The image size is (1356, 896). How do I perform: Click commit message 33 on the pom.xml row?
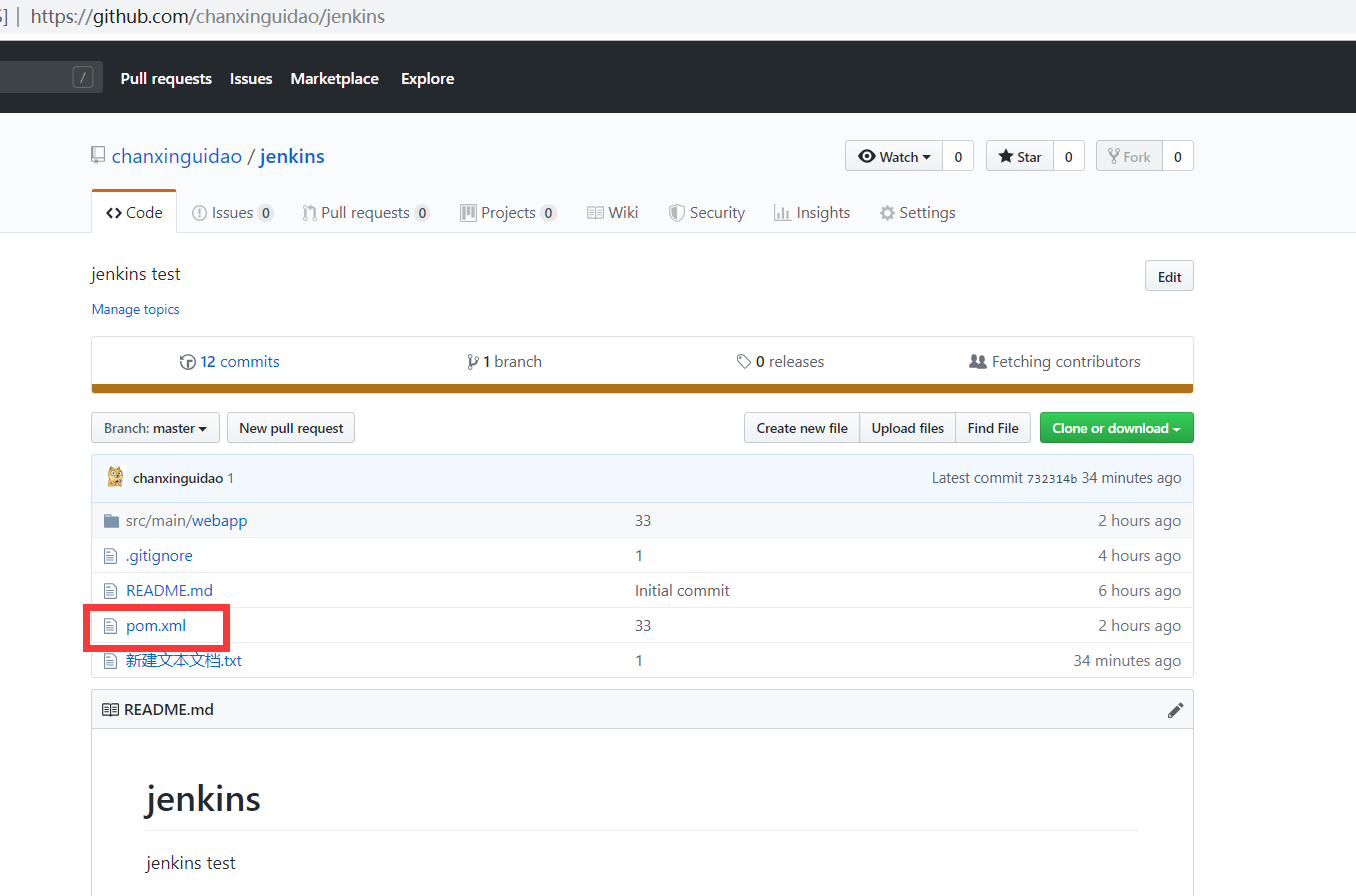click(x=643, y=626)
